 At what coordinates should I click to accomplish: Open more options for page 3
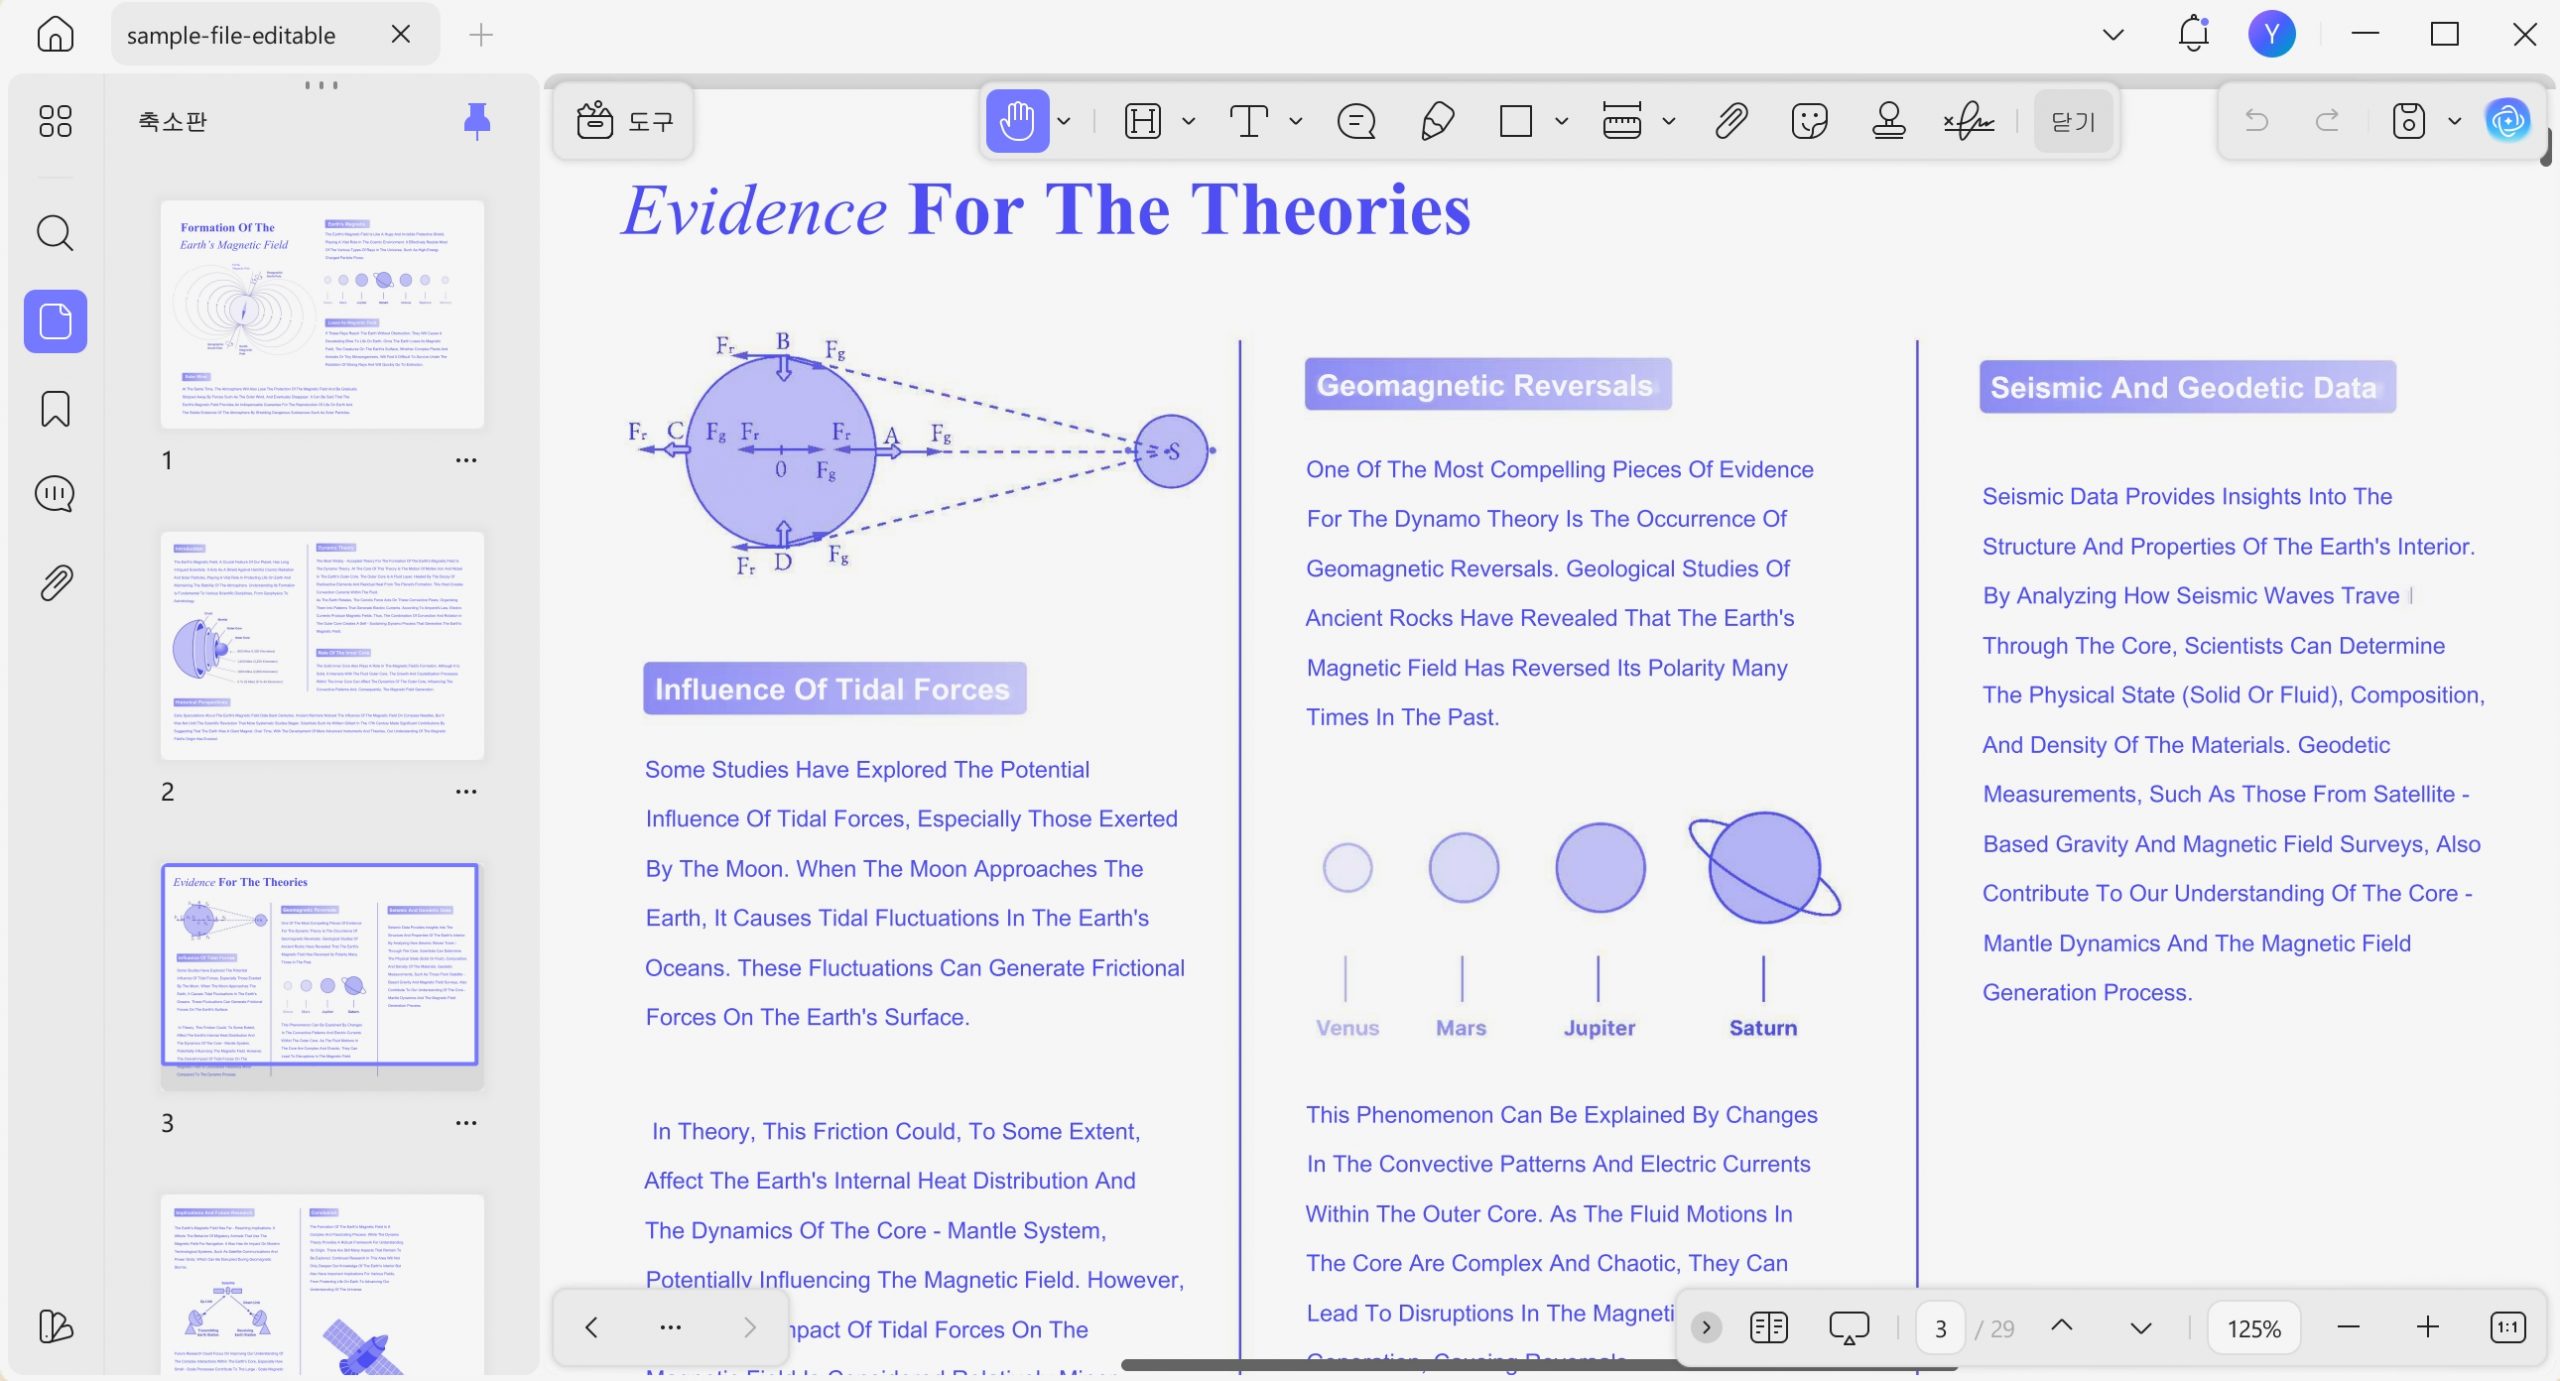click(466, 1122)
